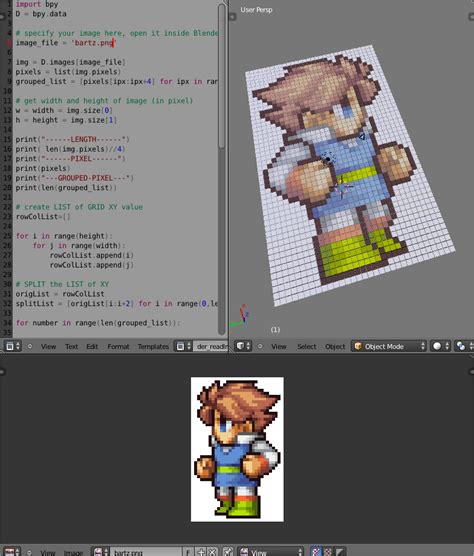Add new image with plus button
This screenshot has width=474, height=556.
(200, 552)
